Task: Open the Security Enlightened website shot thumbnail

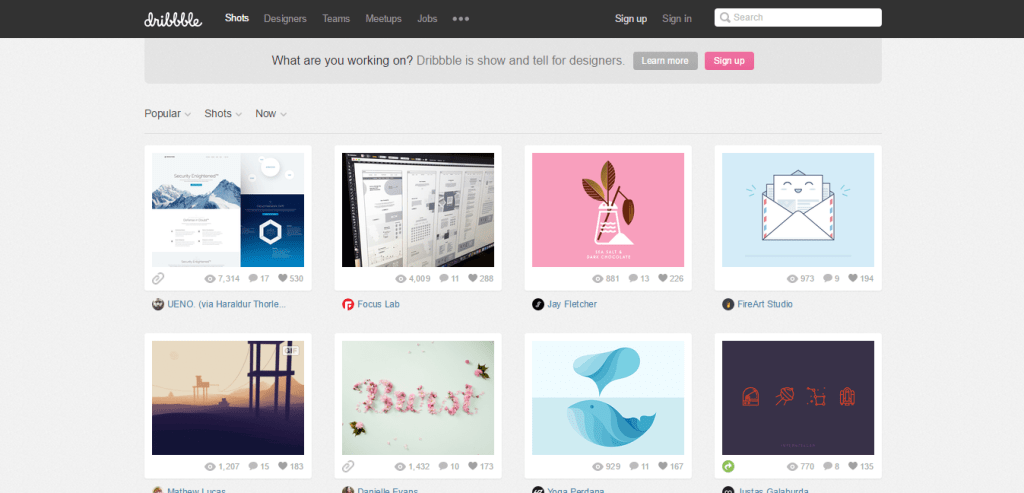Action: 228,210
